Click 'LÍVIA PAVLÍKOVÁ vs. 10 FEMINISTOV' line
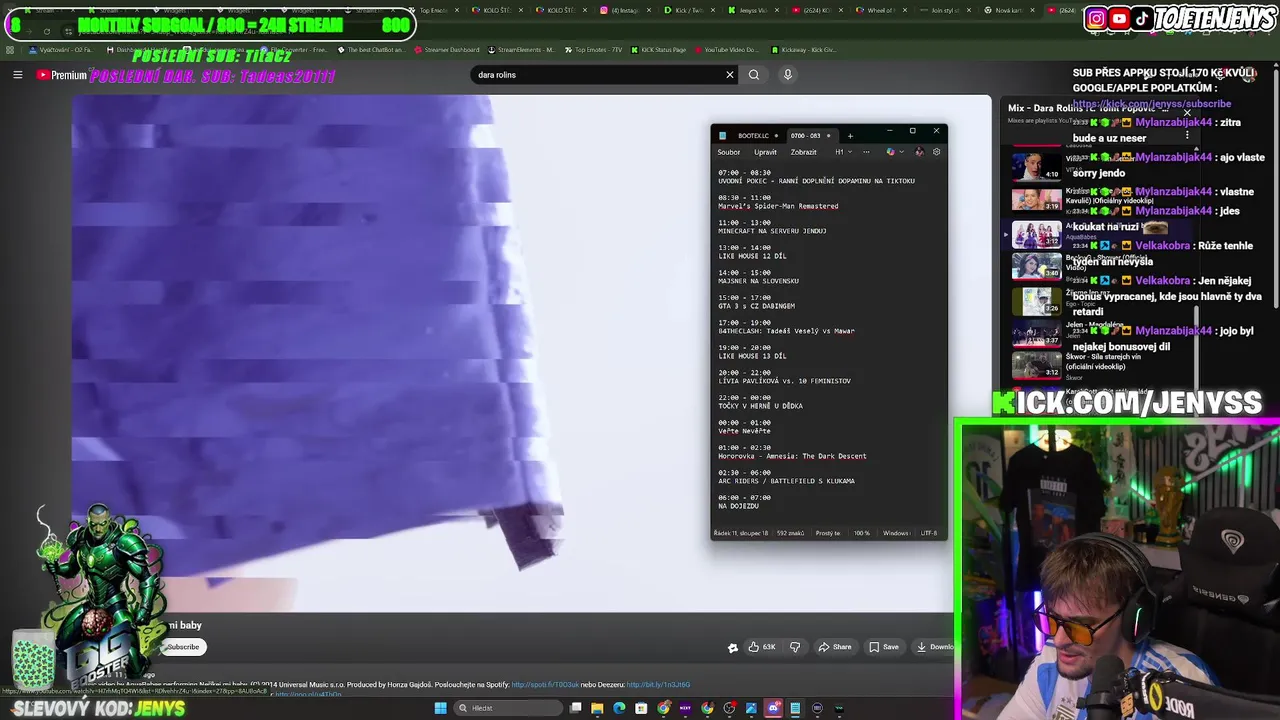This screenshot has width=1280, height=720. click(x=784, y=381)
